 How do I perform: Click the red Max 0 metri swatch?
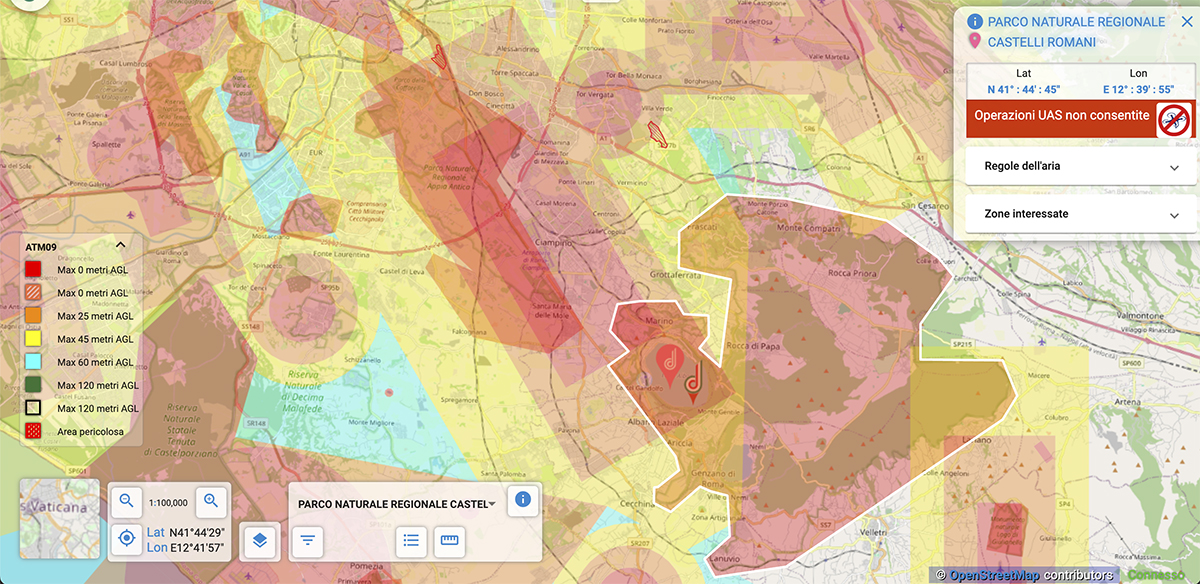tap(34, 268)
